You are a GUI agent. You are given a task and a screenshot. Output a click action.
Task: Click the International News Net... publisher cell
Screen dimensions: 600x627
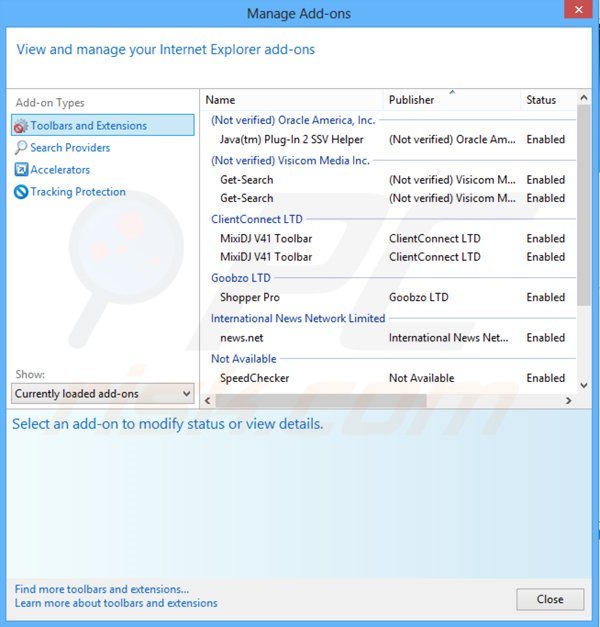[448, 337]
